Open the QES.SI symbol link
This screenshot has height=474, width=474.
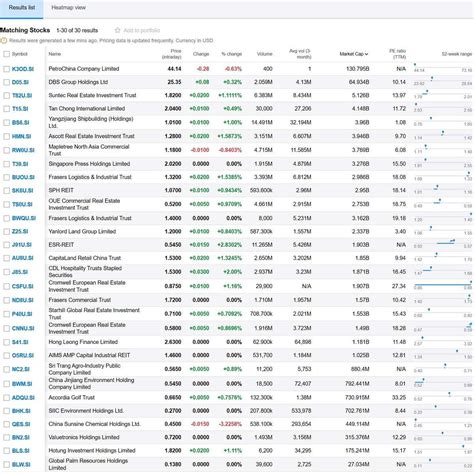pyautogui.click(x=21, y=424)
